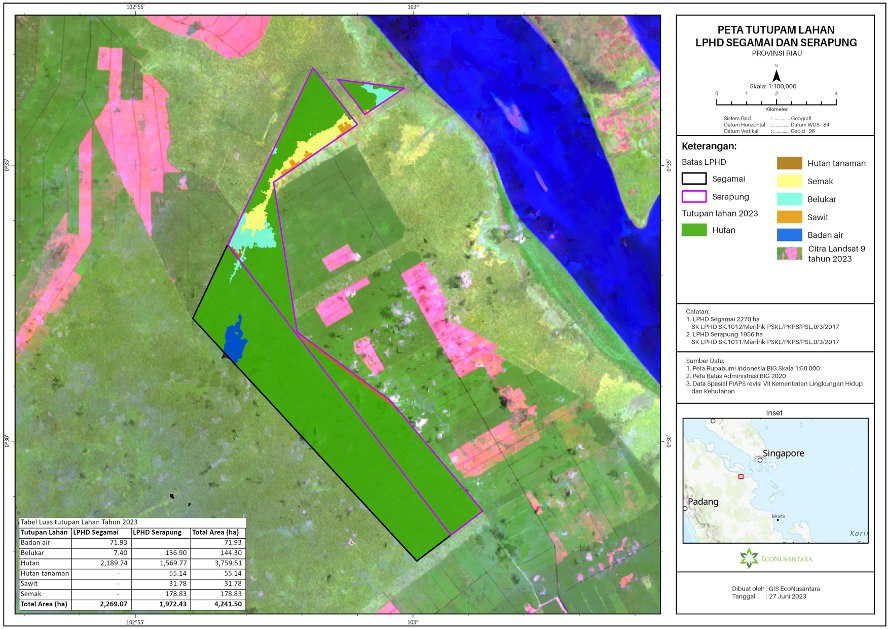Click the Citra Landsat 9 legend thumbnail
The width and height of the screenshot is (889, 629).
[789, 254]
